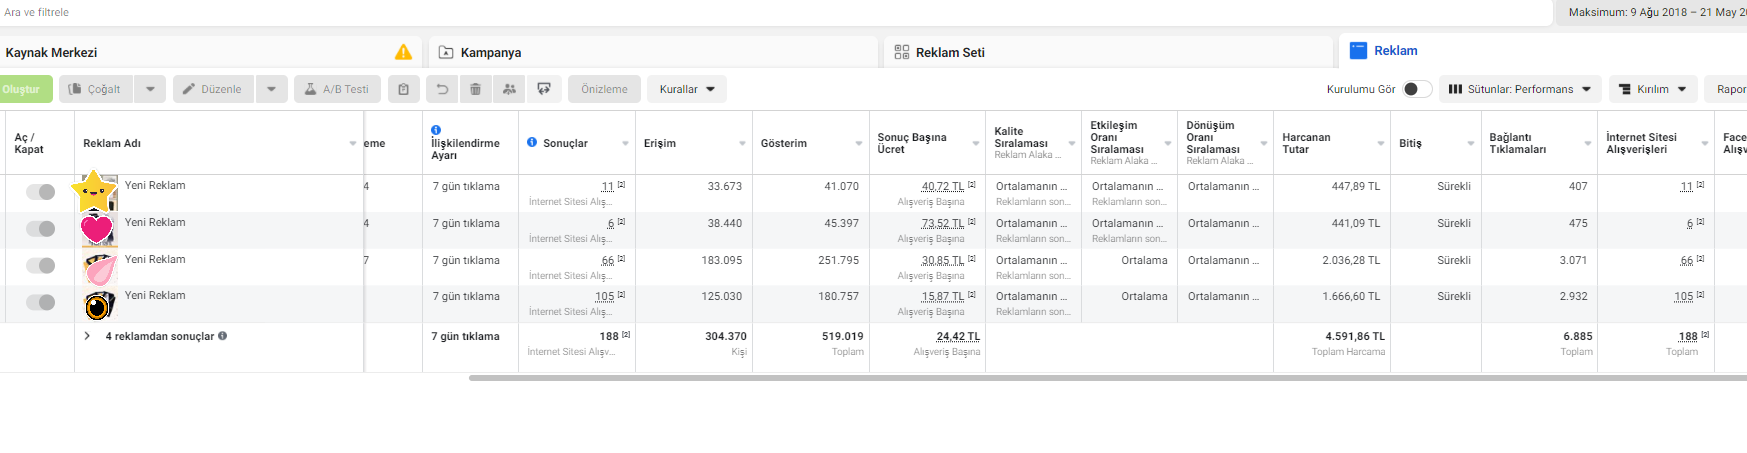Click the clipboard paste icon in toolbar
Screen dimensions: 1747x453
pos(403,89)
